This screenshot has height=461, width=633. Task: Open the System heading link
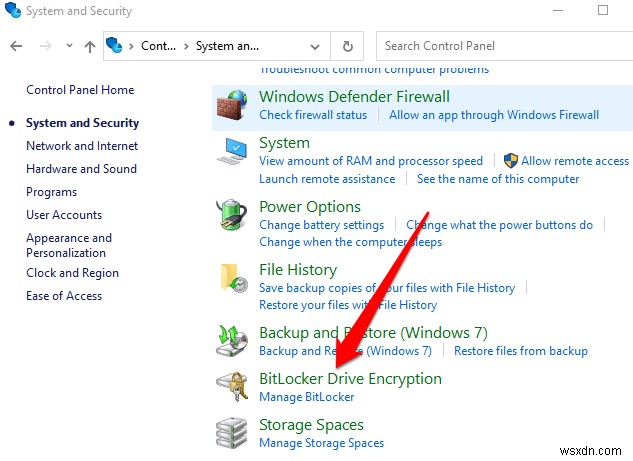click(x=284, y=143)
